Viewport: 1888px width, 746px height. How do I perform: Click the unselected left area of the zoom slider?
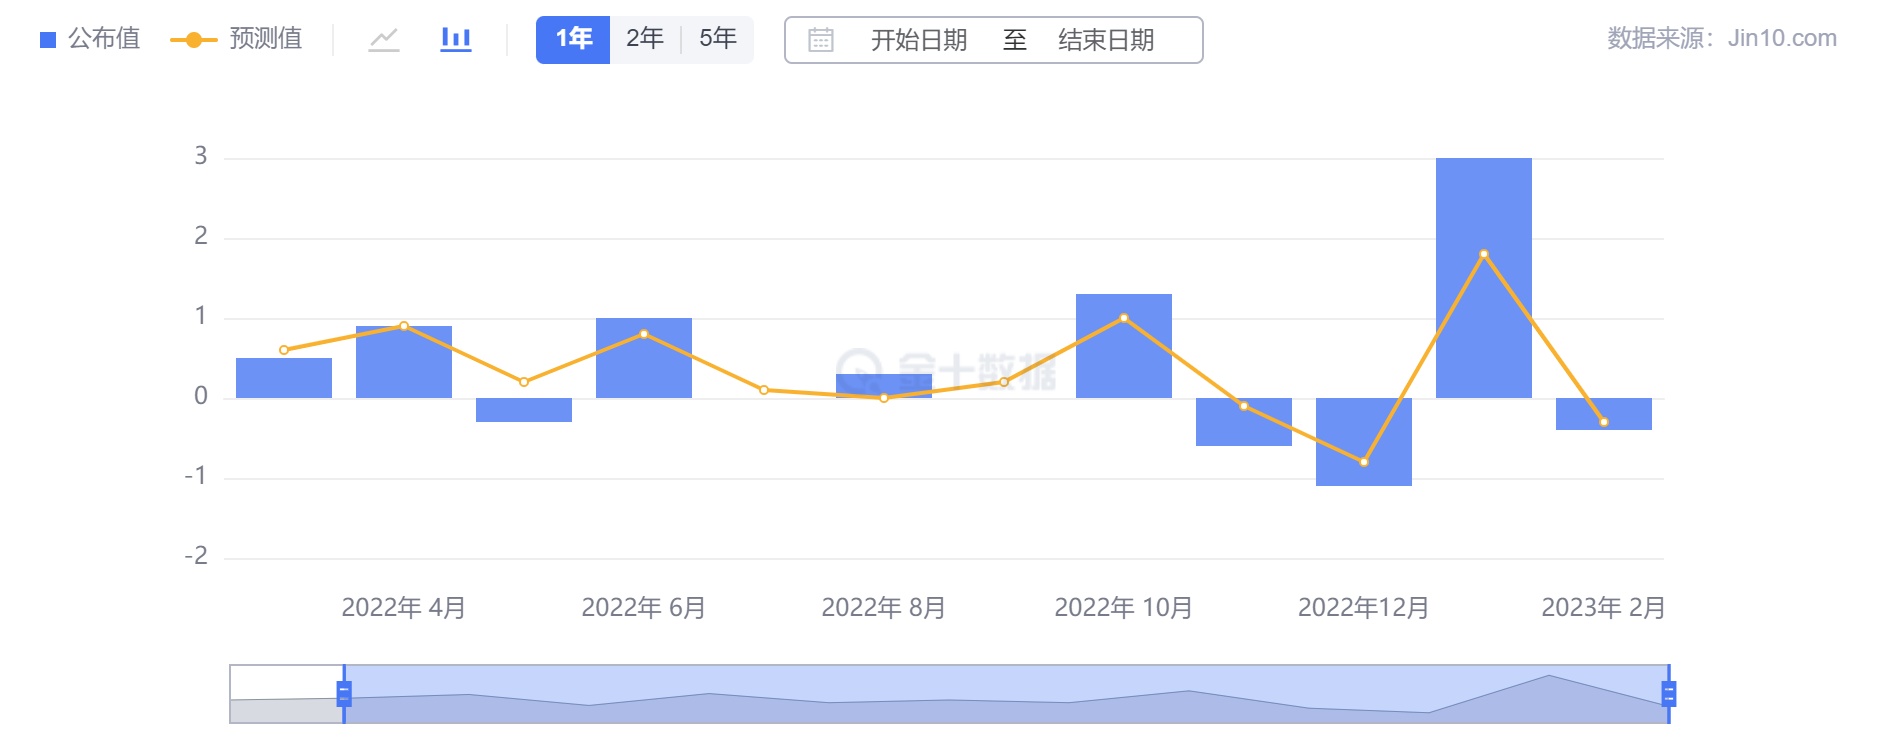[286, 693]
